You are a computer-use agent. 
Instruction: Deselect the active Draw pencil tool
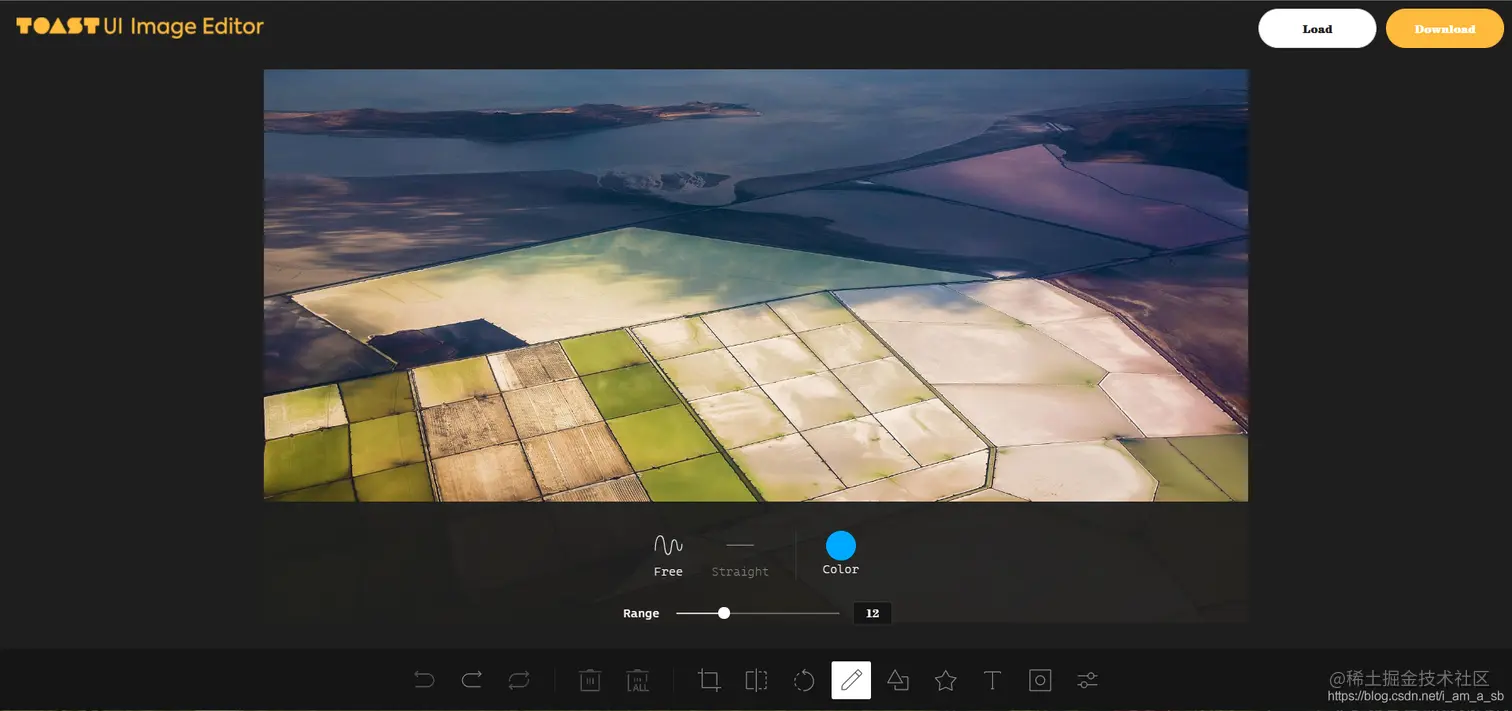pyautogui.click(x=851, y=680)
